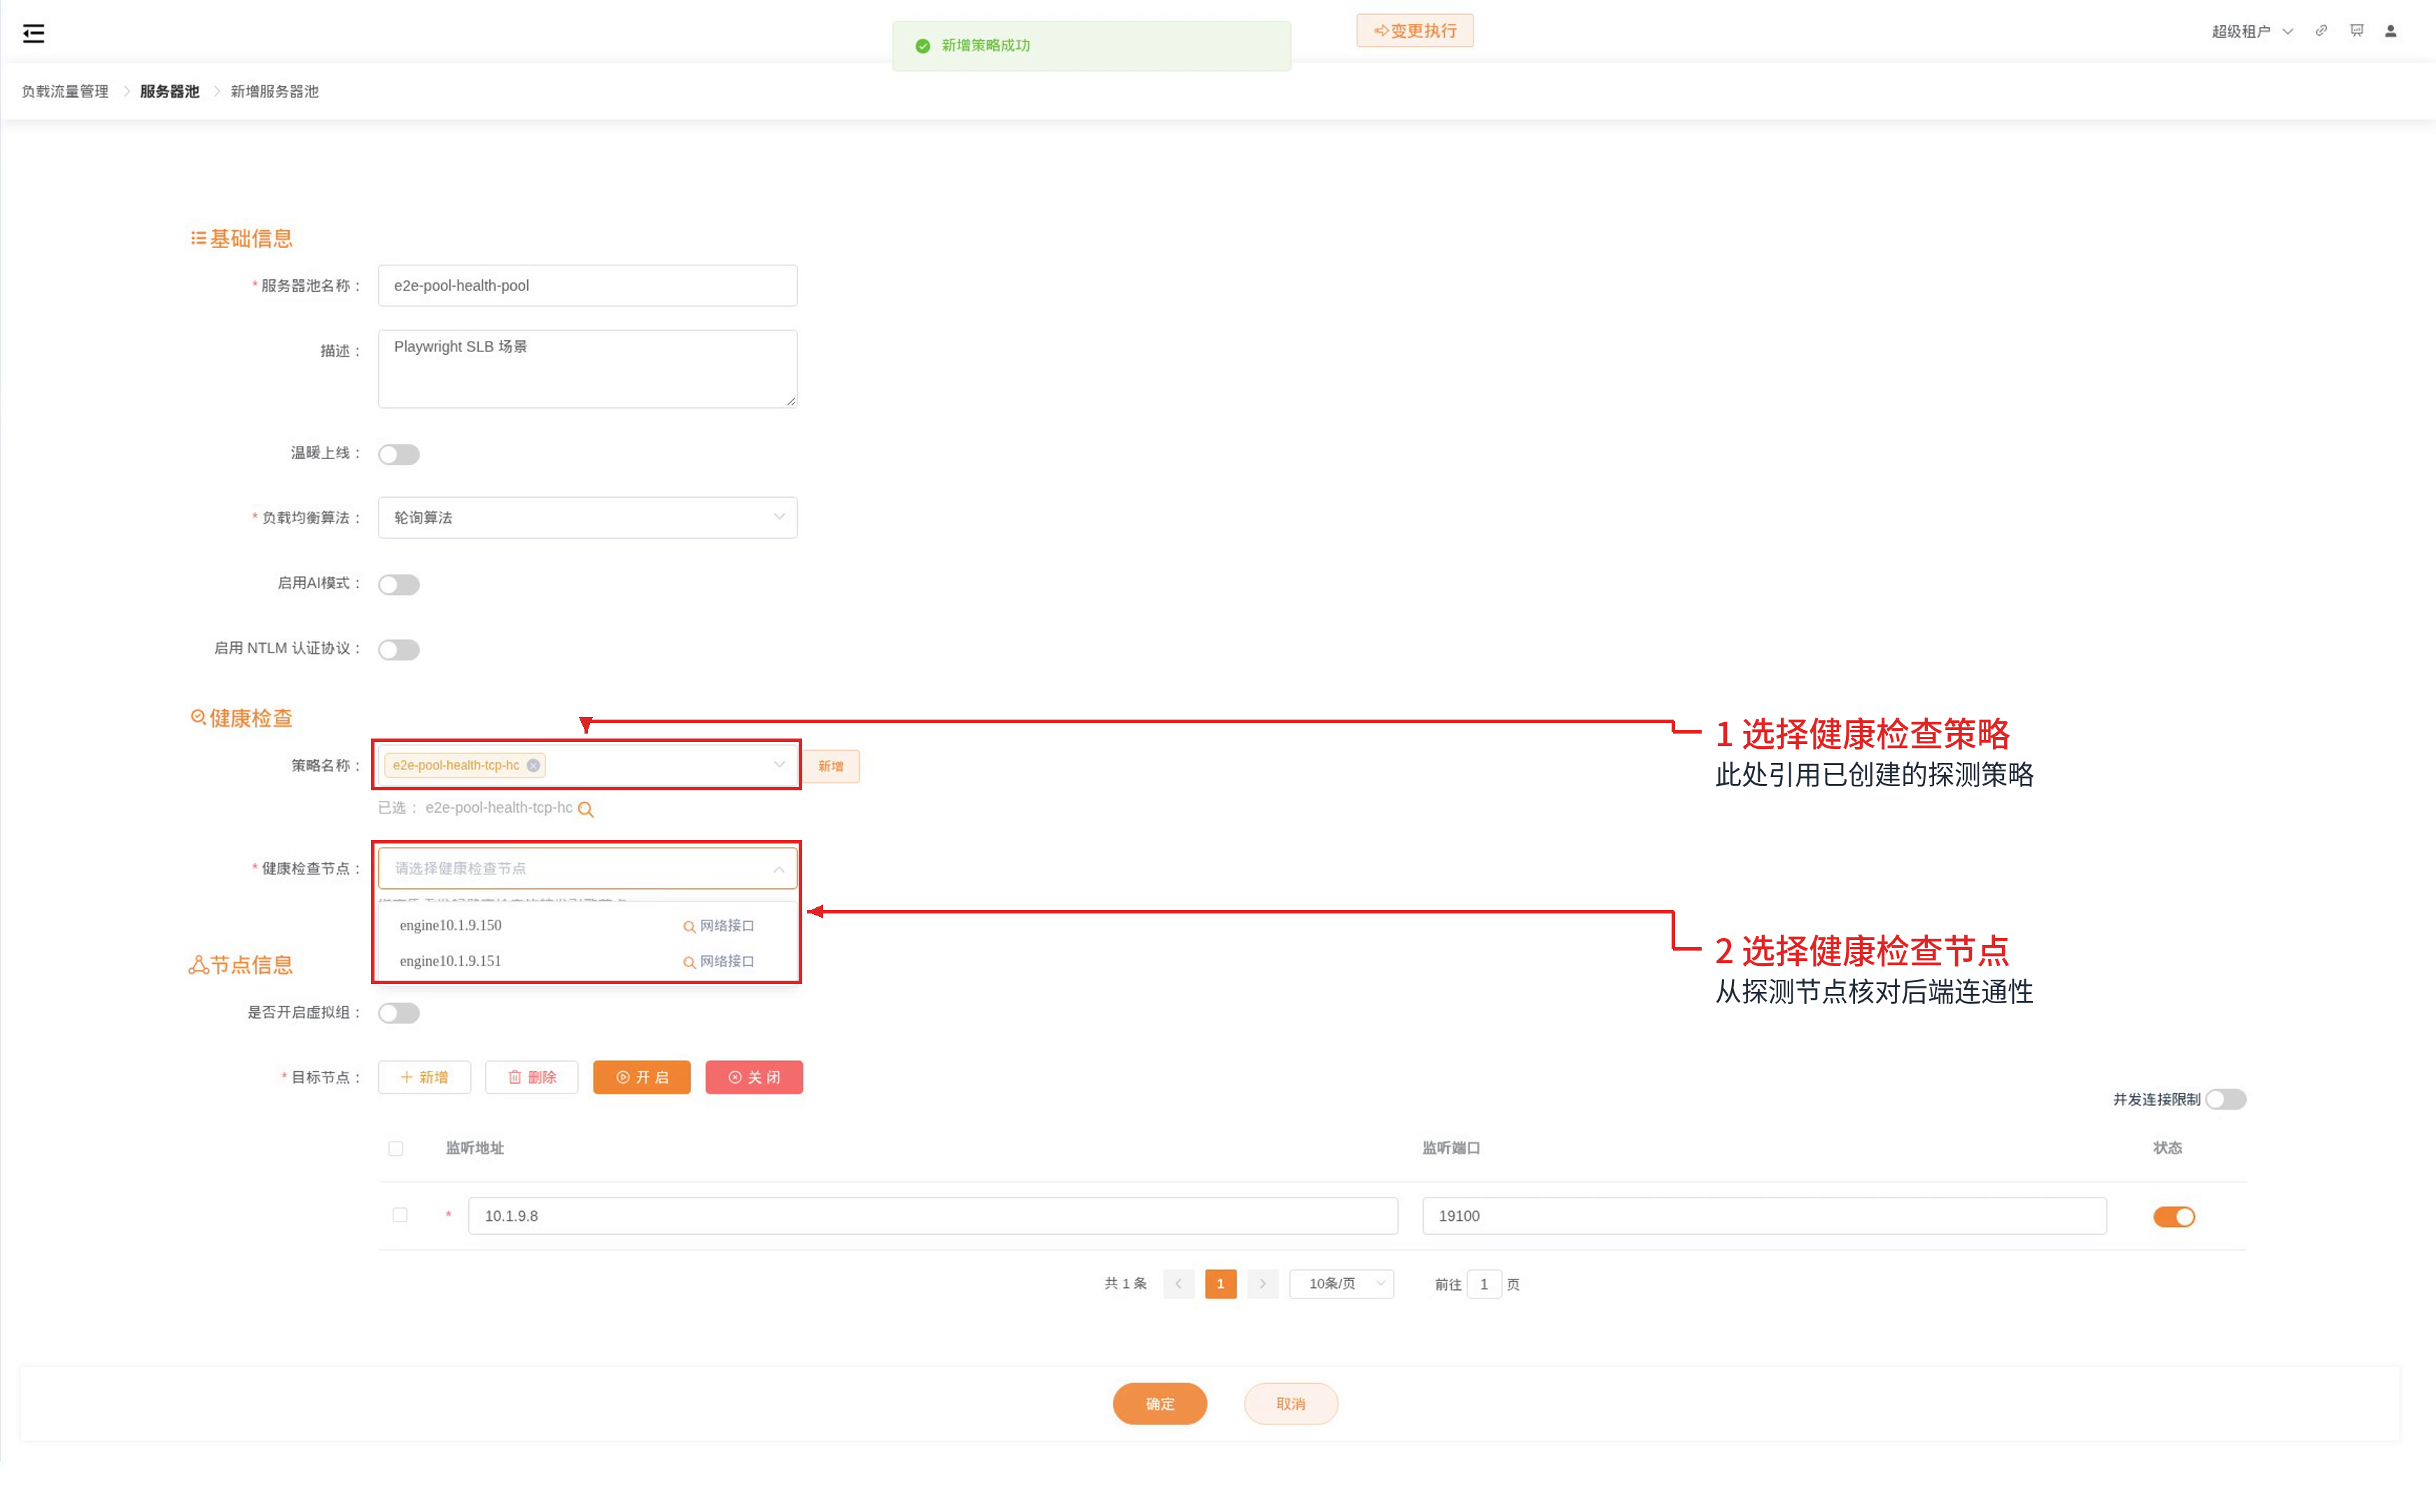2436x1512 pixels.
Task: Go to next page arrow
Action: (x=1262, y=1283)
